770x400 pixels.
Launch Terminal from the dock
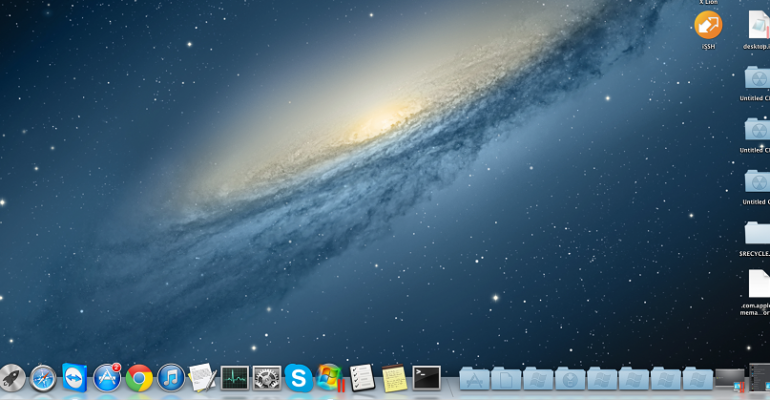[x=426, y=378]
